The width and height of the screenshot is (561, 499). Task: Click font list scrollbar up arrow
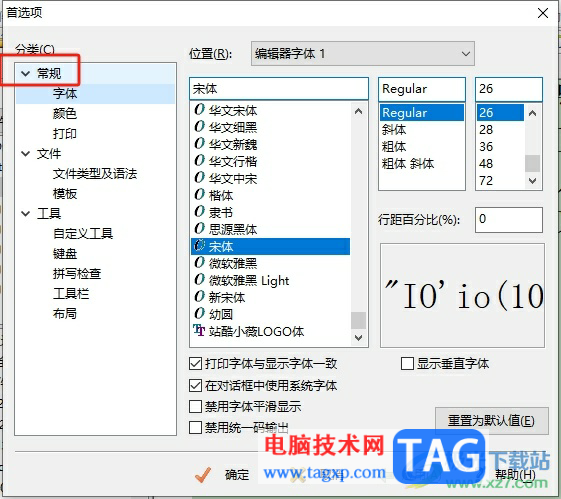358,111
